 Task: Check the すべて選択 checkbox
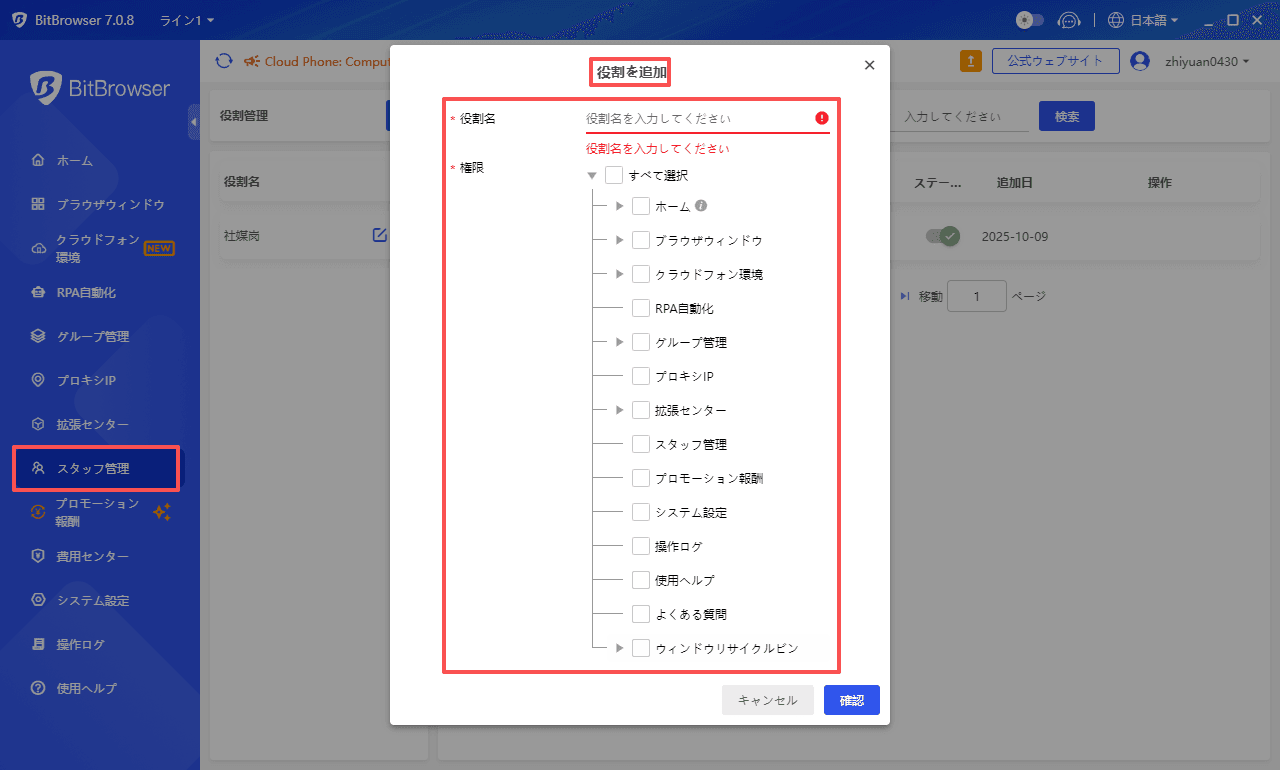click(615, 174)
